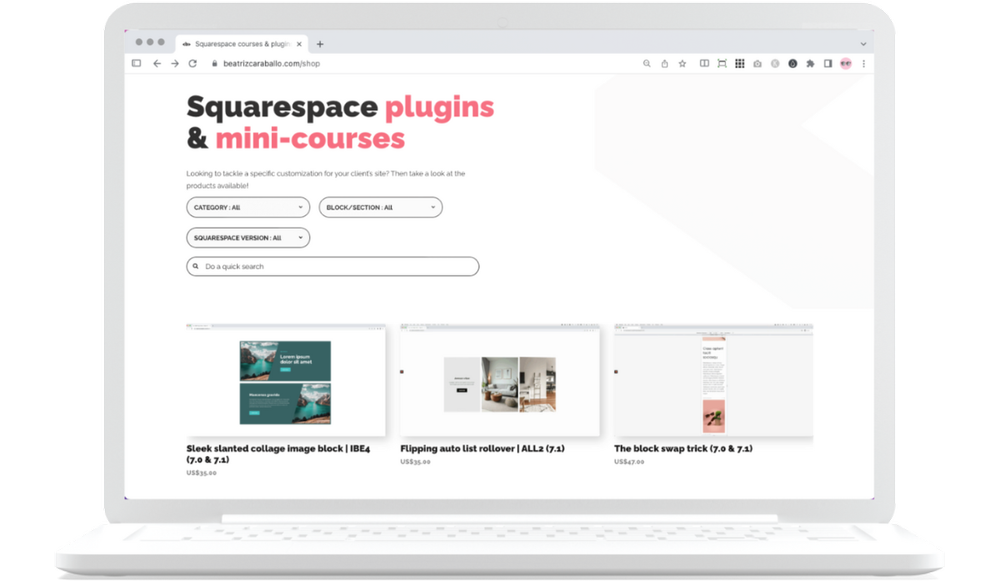
Task: Click the split-view reader extension icon
Action: coord(704,64)
